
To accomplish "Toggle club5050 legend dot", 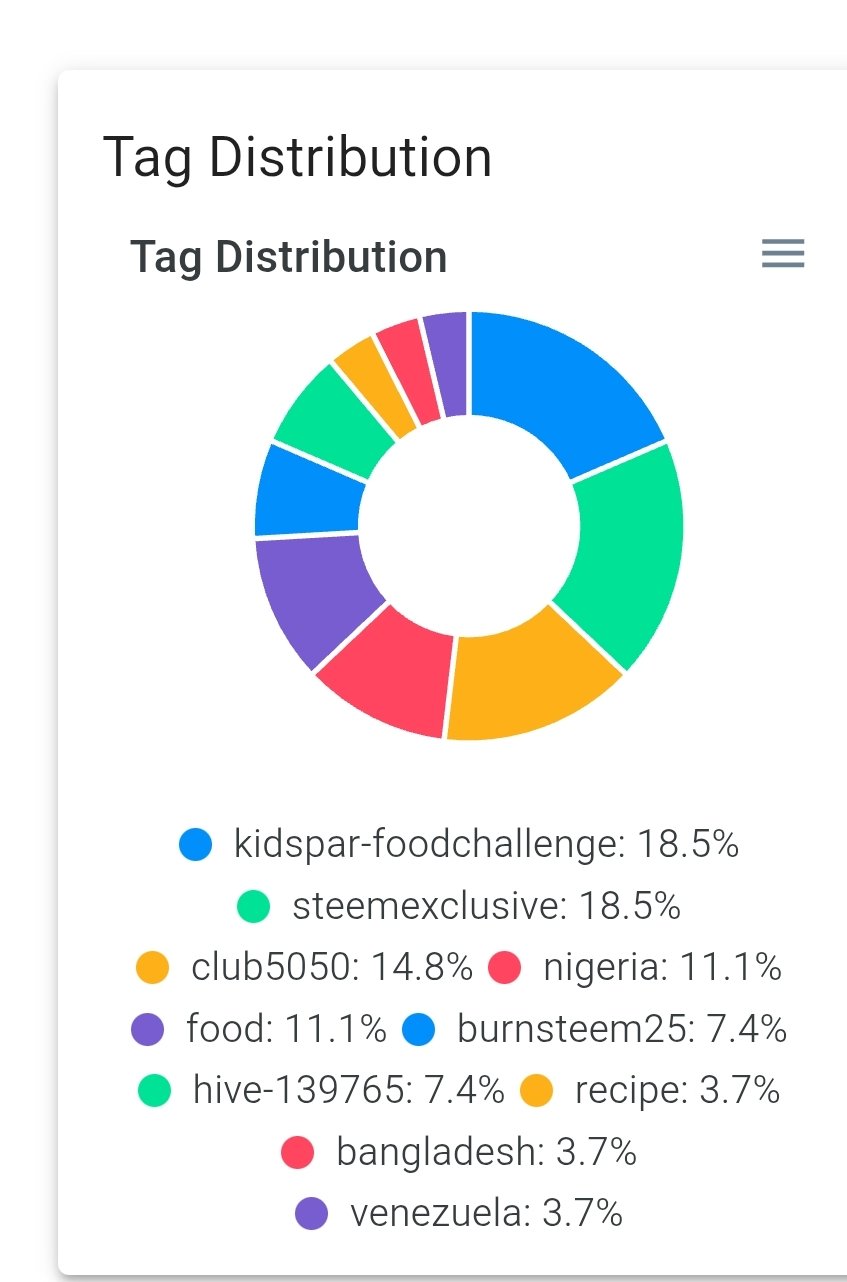I will pos(153,967).
